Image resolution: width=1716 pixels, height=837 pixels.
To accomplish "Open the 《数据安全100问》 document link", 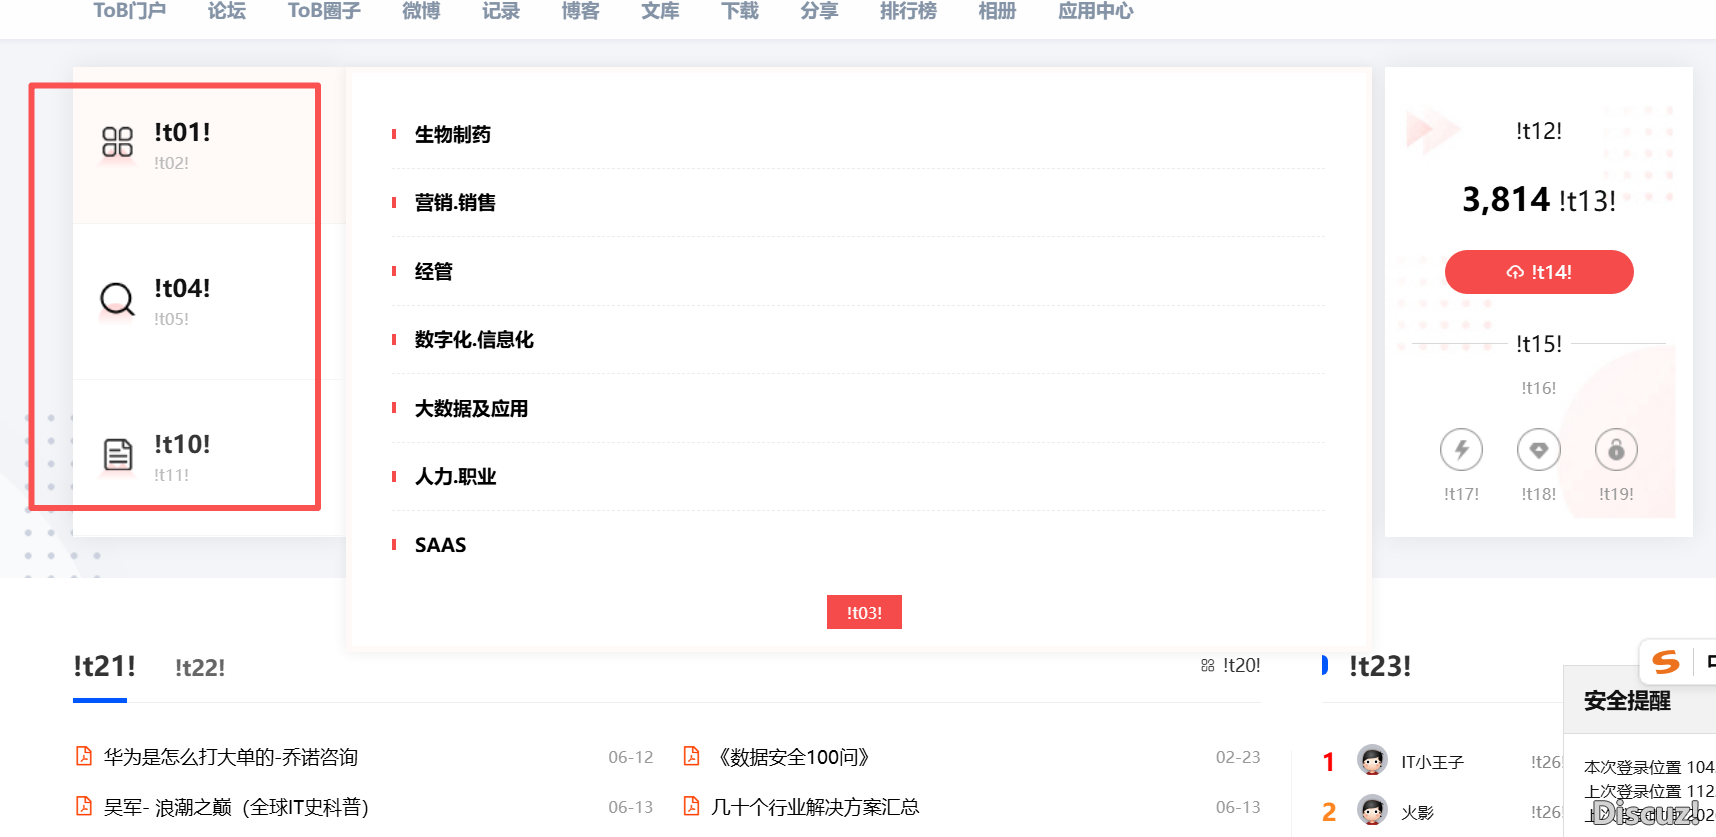I will 794,757.
